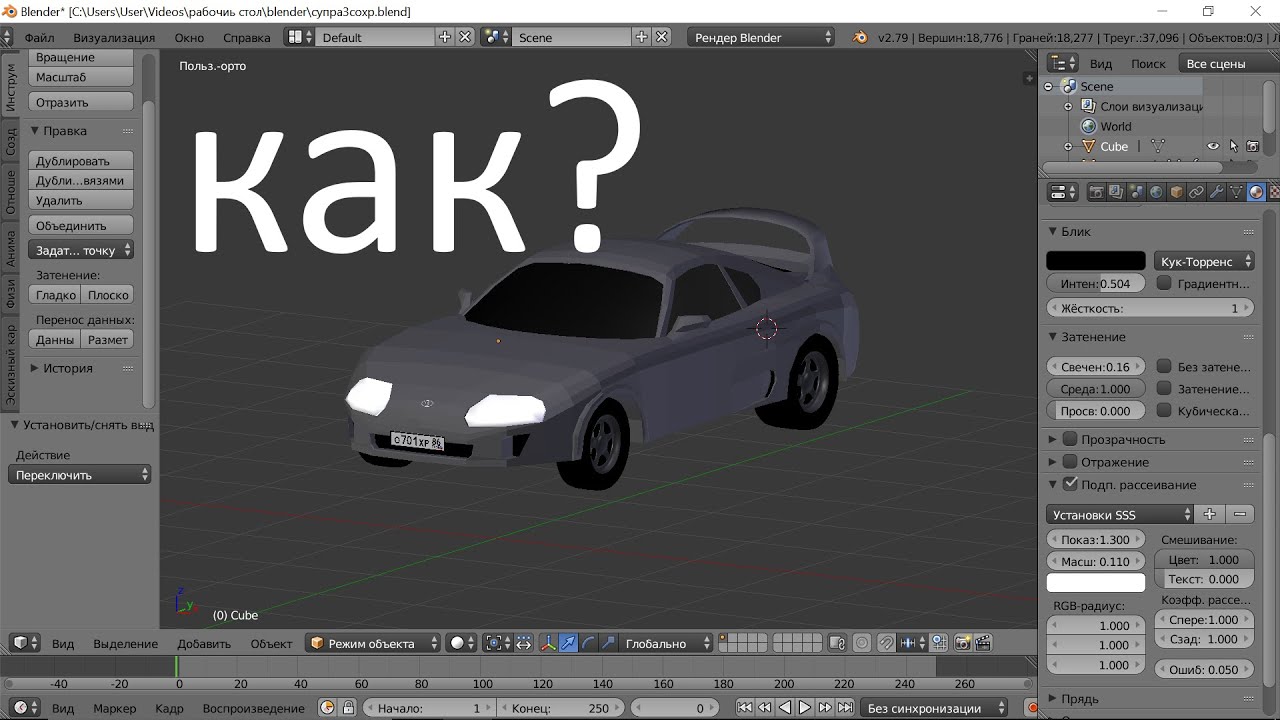The height and width of the screenshot is (720, 1280).
Task: Click the Гладко shading button
Action: coord(55,295)
